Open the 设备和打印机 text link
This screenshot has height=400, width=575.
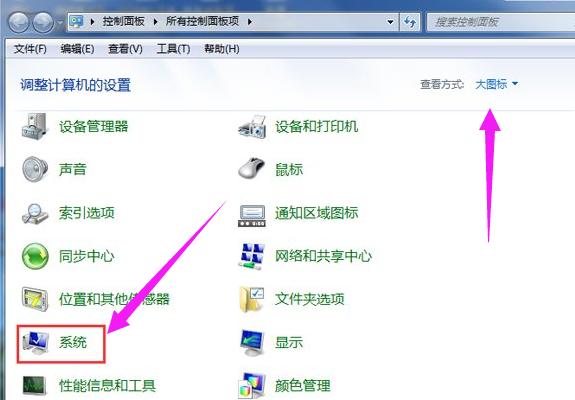316,126
